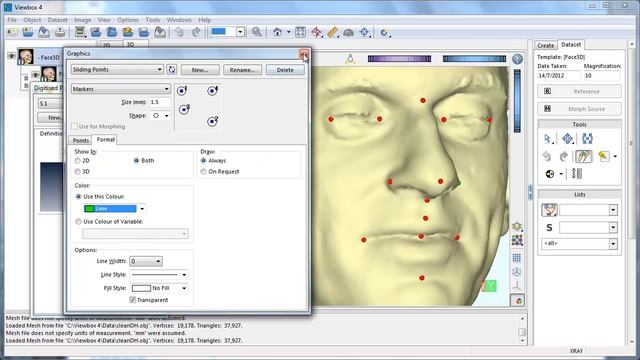The image size is (640, 360).
Task: Click the lists clipboard icon in Lists panel
Action: 549,210
